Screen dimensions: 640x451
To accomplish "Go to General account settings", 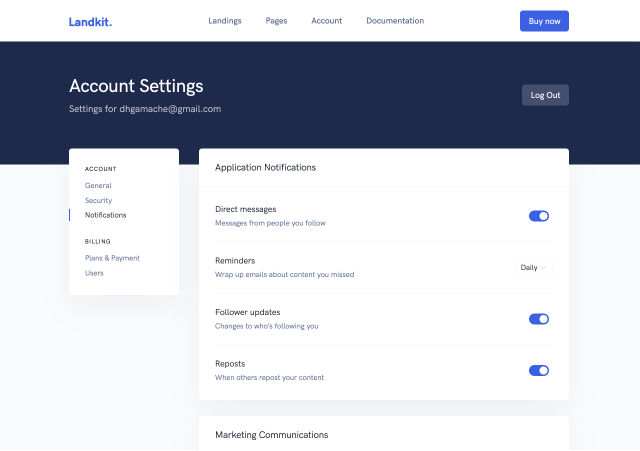I will coord(98,185).
